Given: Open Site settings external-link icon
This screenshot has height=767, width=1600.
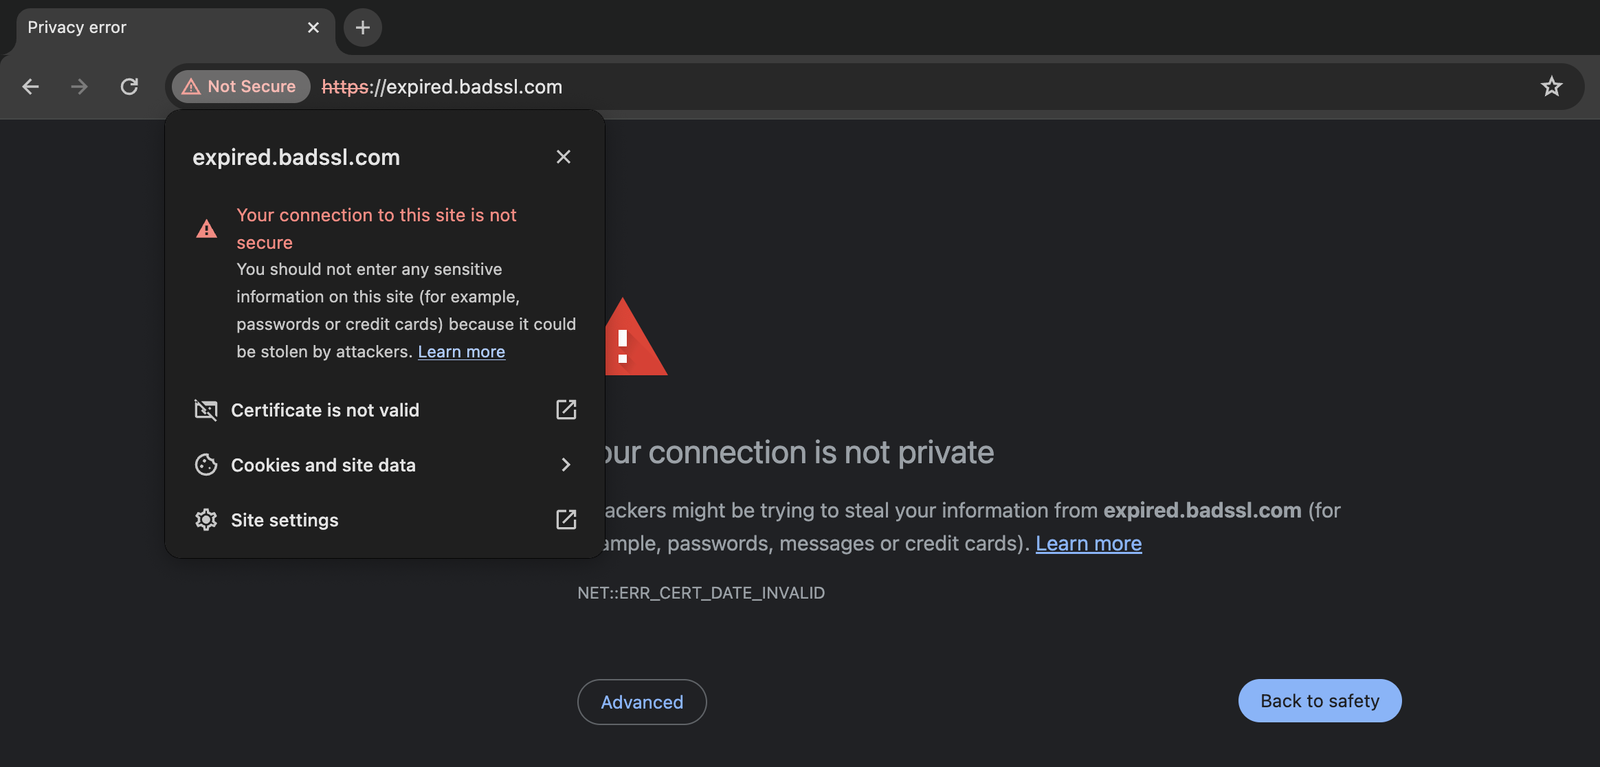Looking at the screenshot, I should [x=566, y=520].
